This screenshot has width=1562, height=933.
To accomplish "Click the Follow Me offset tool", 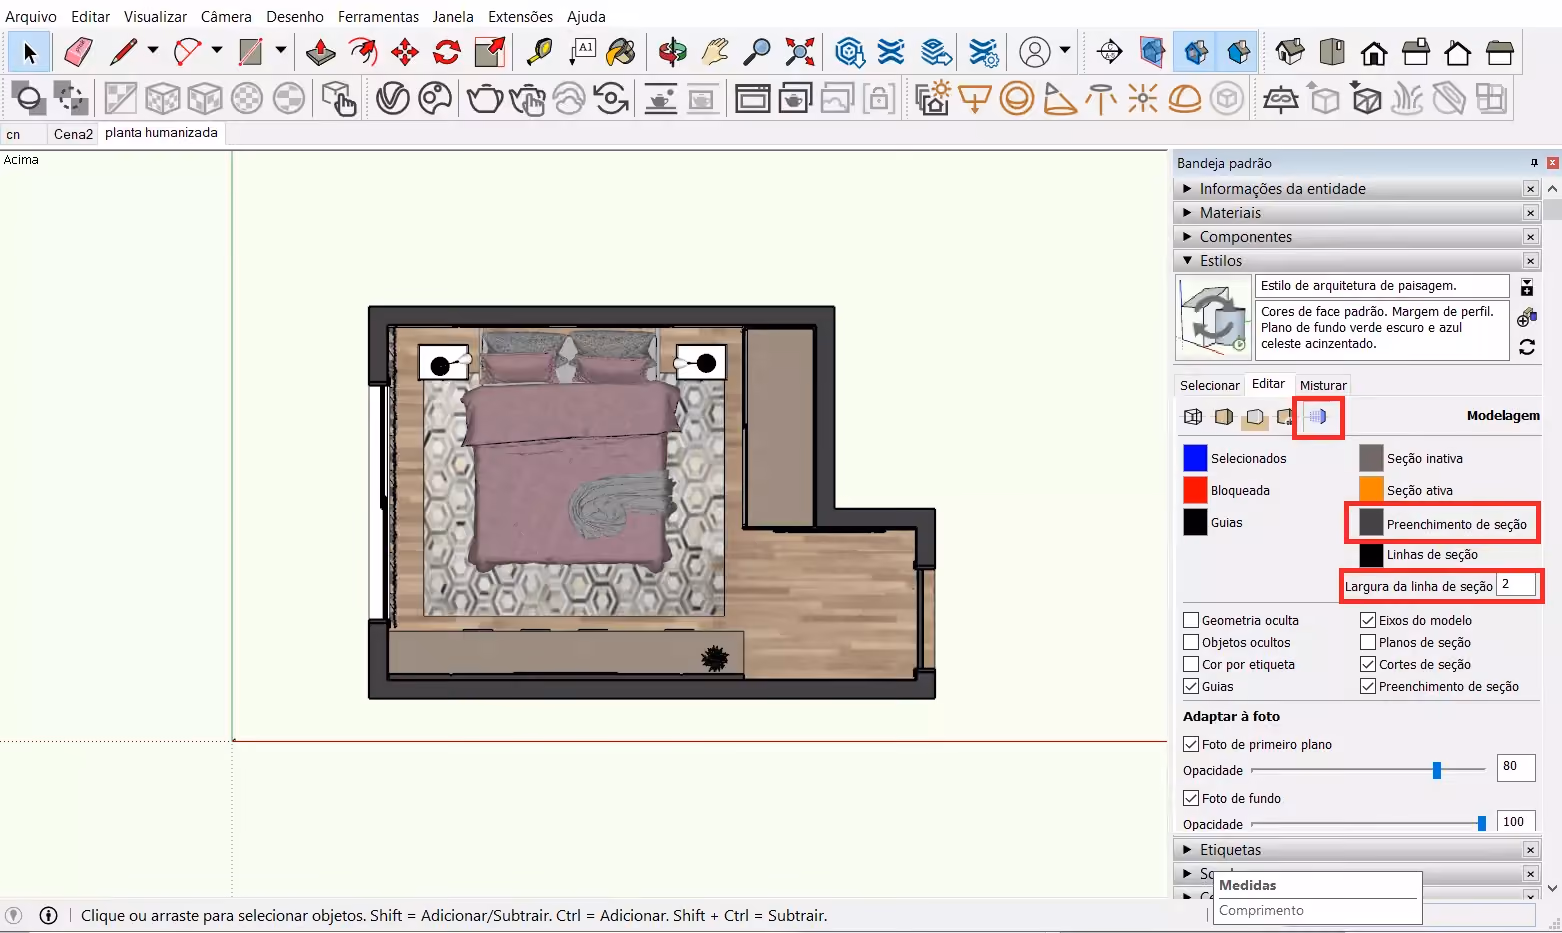I will (362, 52).
